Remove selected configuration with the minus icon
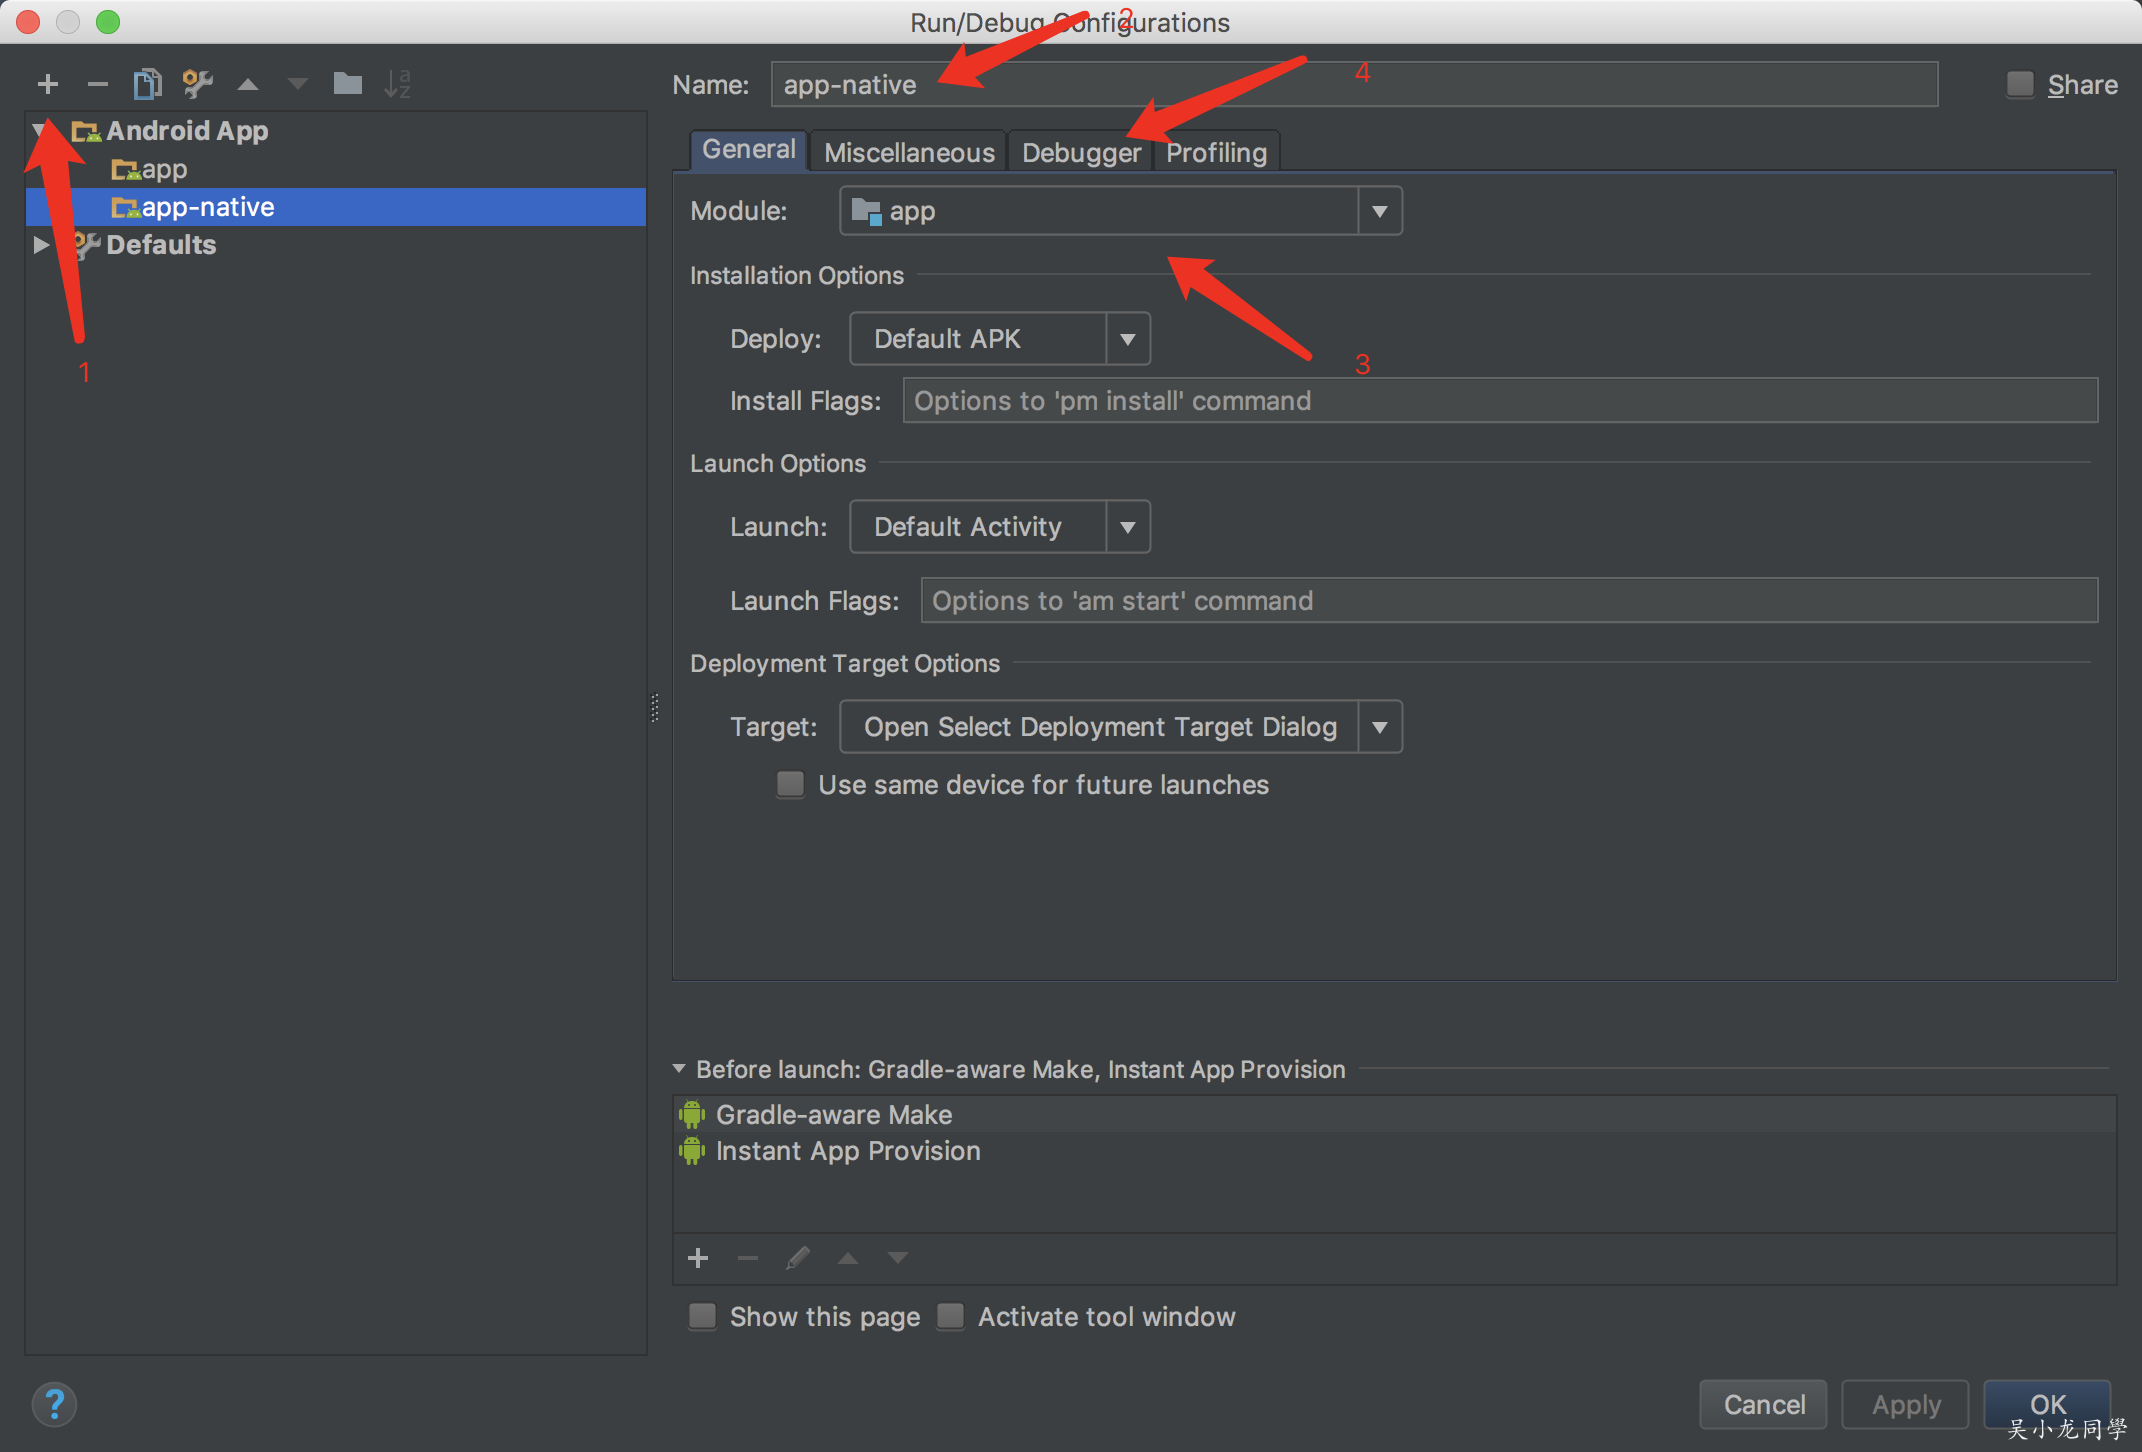This screenshot has height=1452, width=2142. click(97, 84)
